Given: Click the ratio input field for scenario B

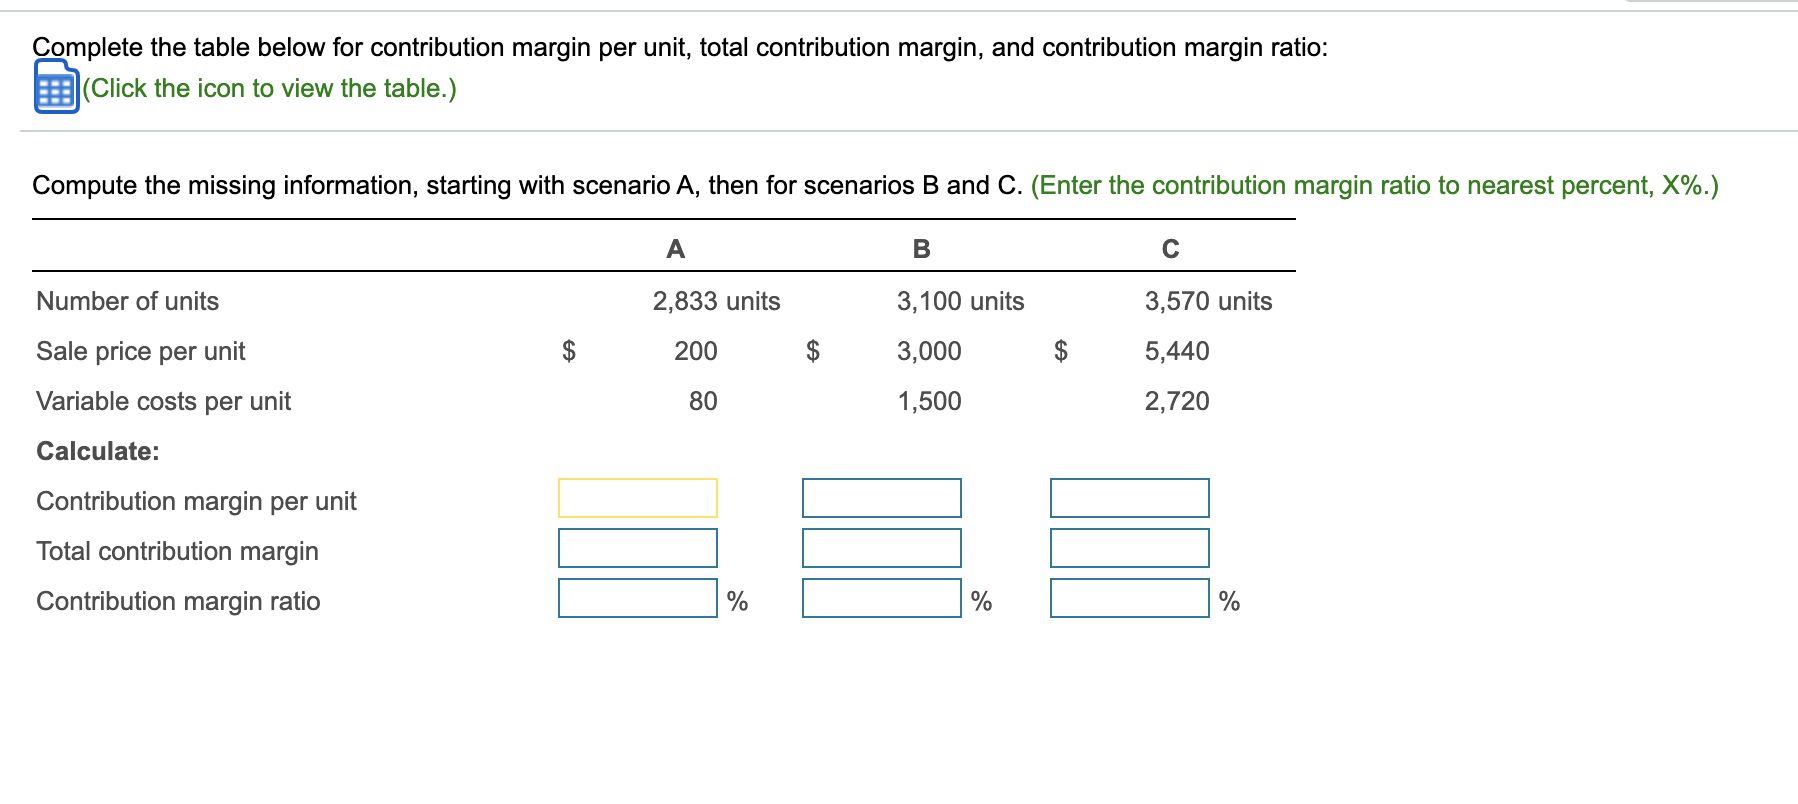Looking at the screenshot, I should click(881, 599).
